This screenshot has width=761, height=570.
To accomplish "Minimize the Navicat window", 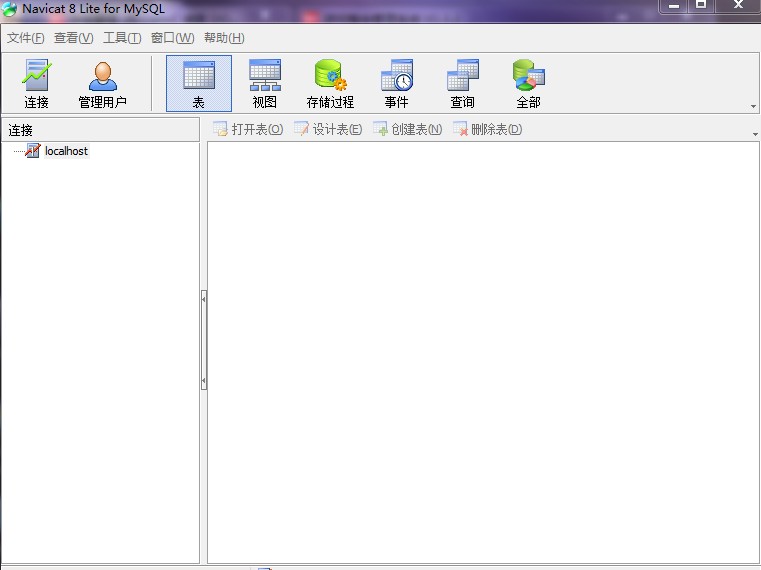I will pyautogui.click(x=673, y=6).
